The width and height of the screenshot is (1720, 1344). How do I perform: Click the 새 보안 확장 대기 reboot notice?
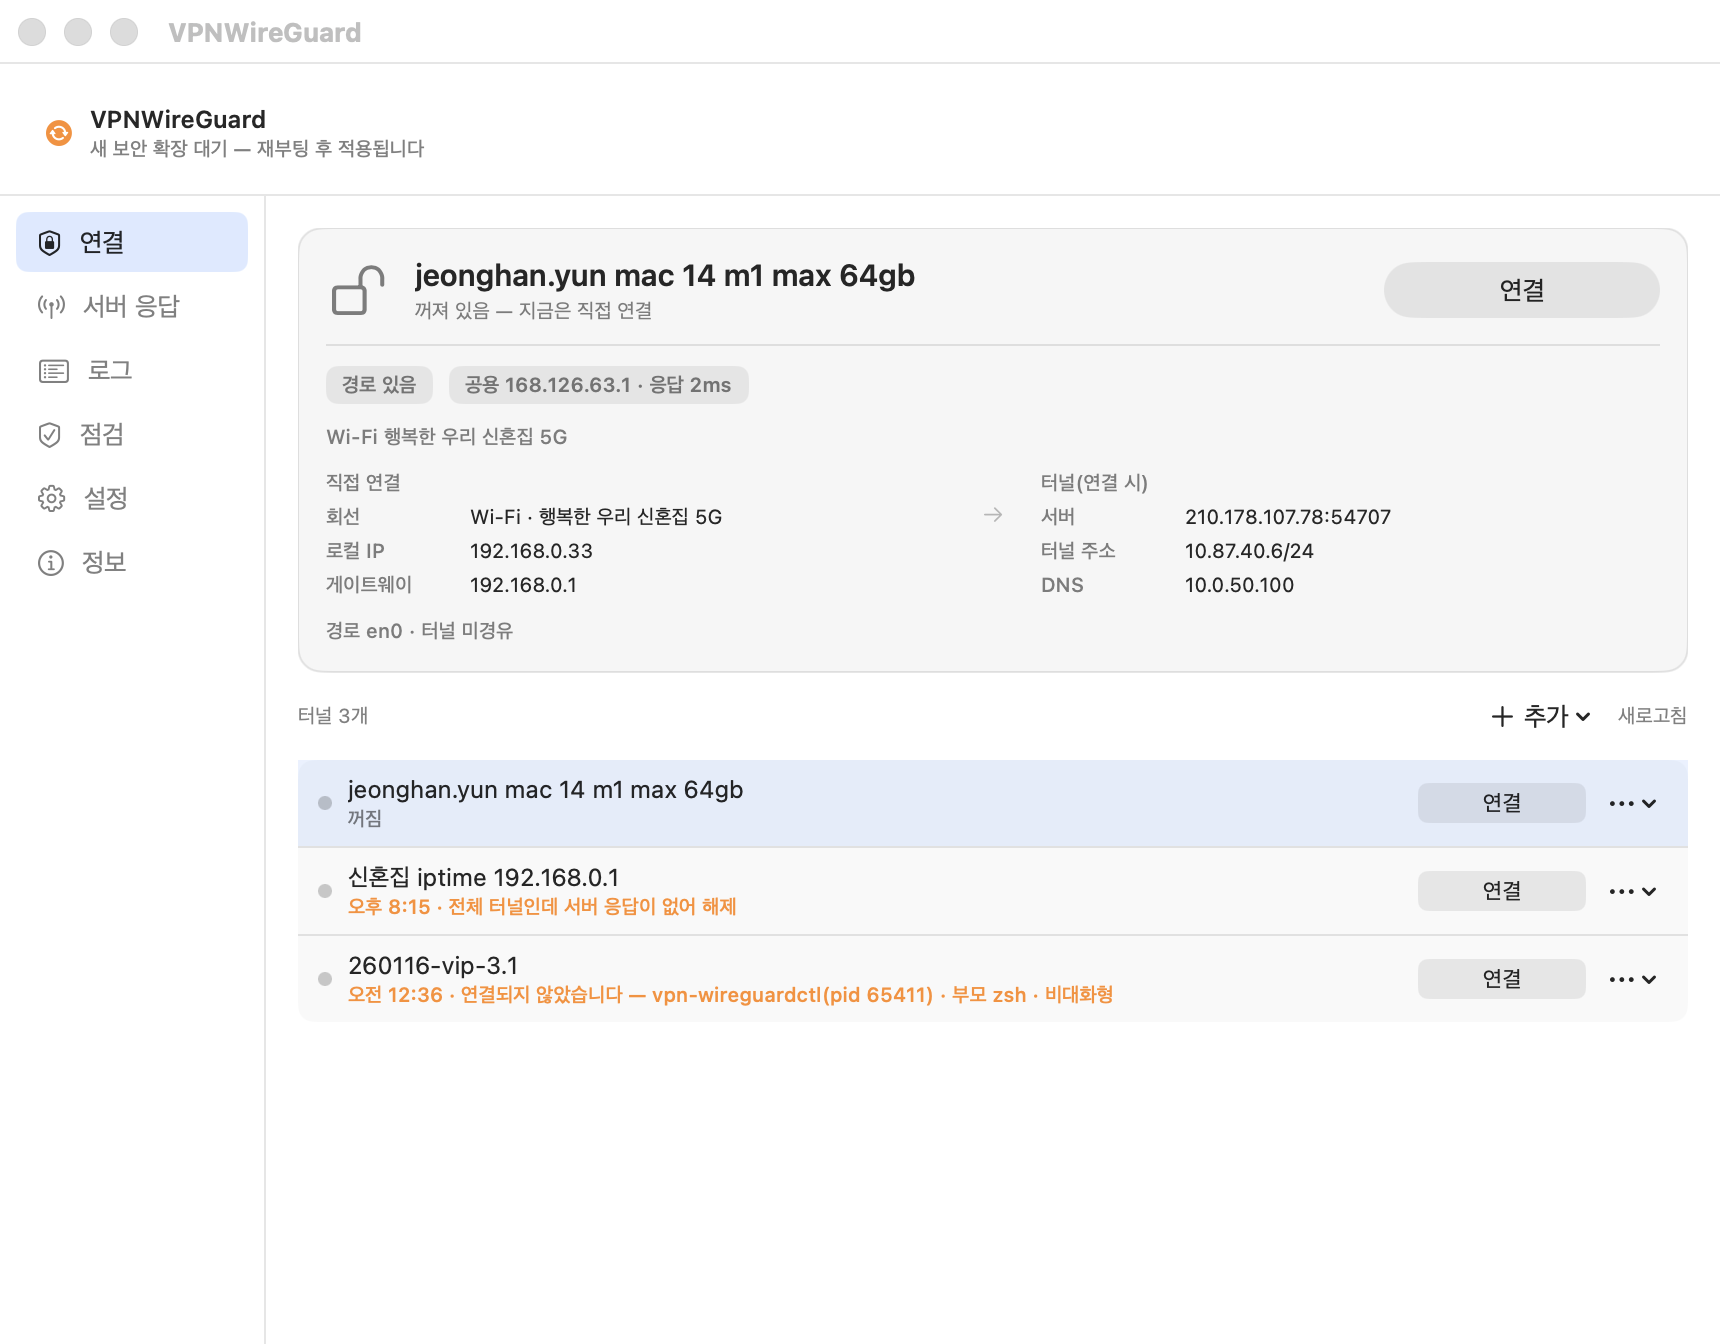[x=257, y=149]
